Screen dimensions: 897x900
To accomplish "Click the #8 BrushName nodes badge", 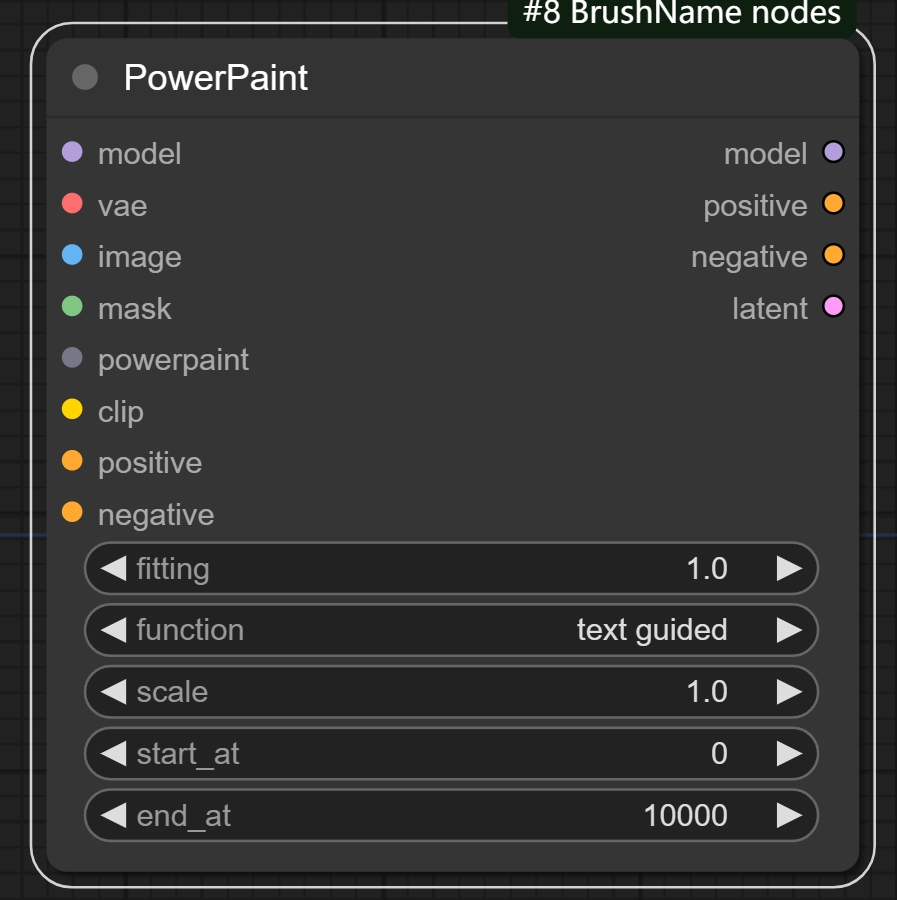I will coord(682,15).
